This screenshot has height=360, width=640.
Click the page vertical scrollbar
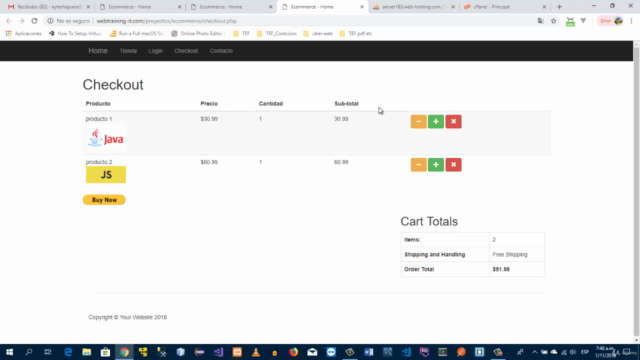point(636,192)
